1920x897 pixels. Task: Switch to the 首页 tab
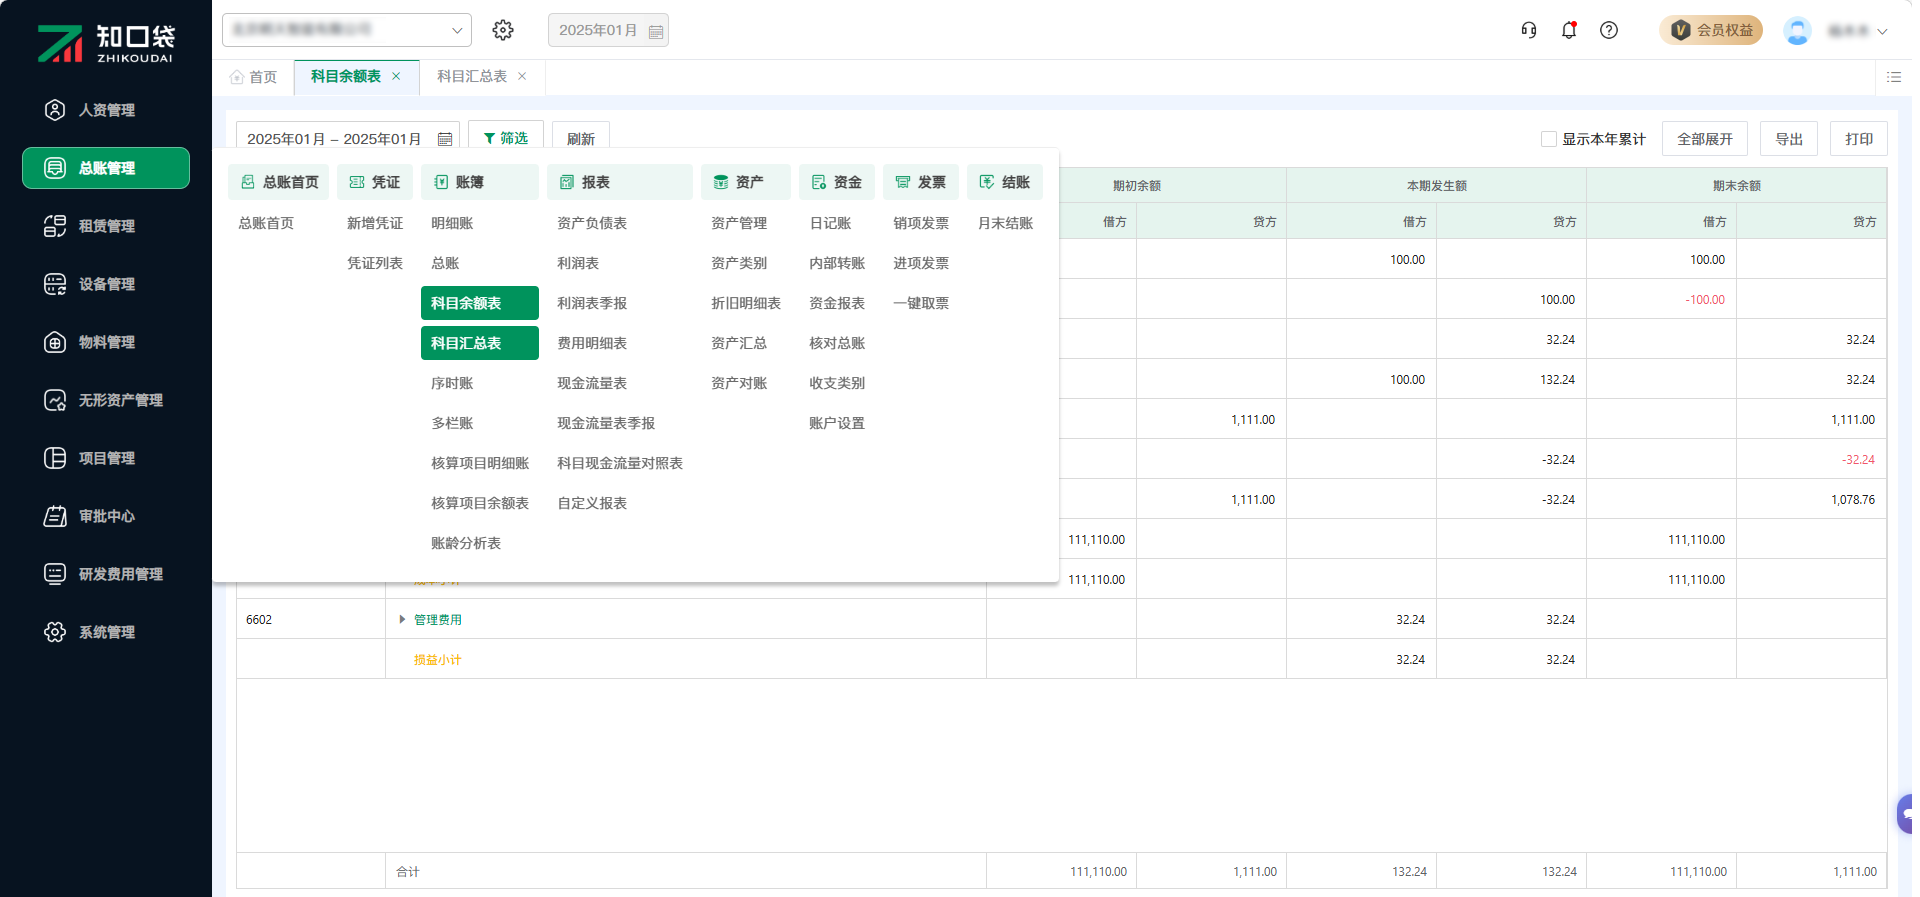pyautogui.click(x=263, y=77)
